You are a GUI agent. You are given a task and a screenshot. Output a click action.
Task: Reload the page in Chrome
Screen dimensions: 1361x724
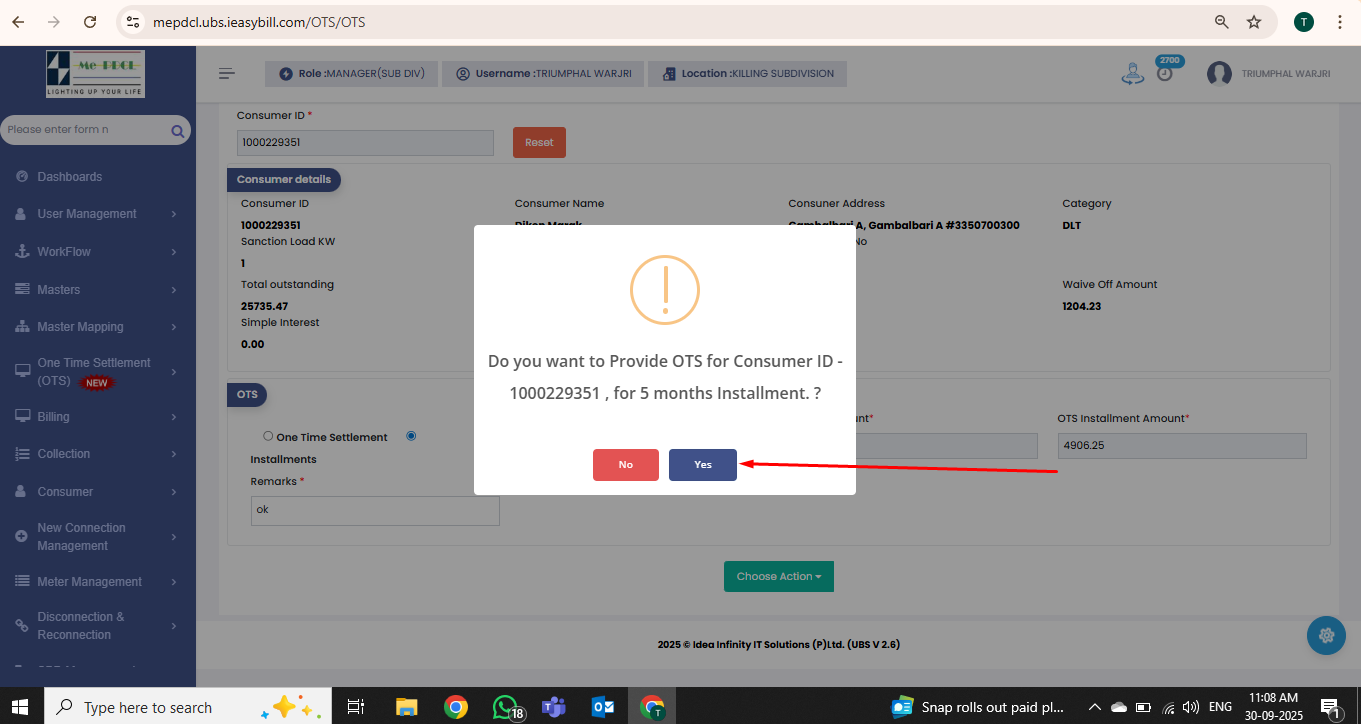(90, 22)
